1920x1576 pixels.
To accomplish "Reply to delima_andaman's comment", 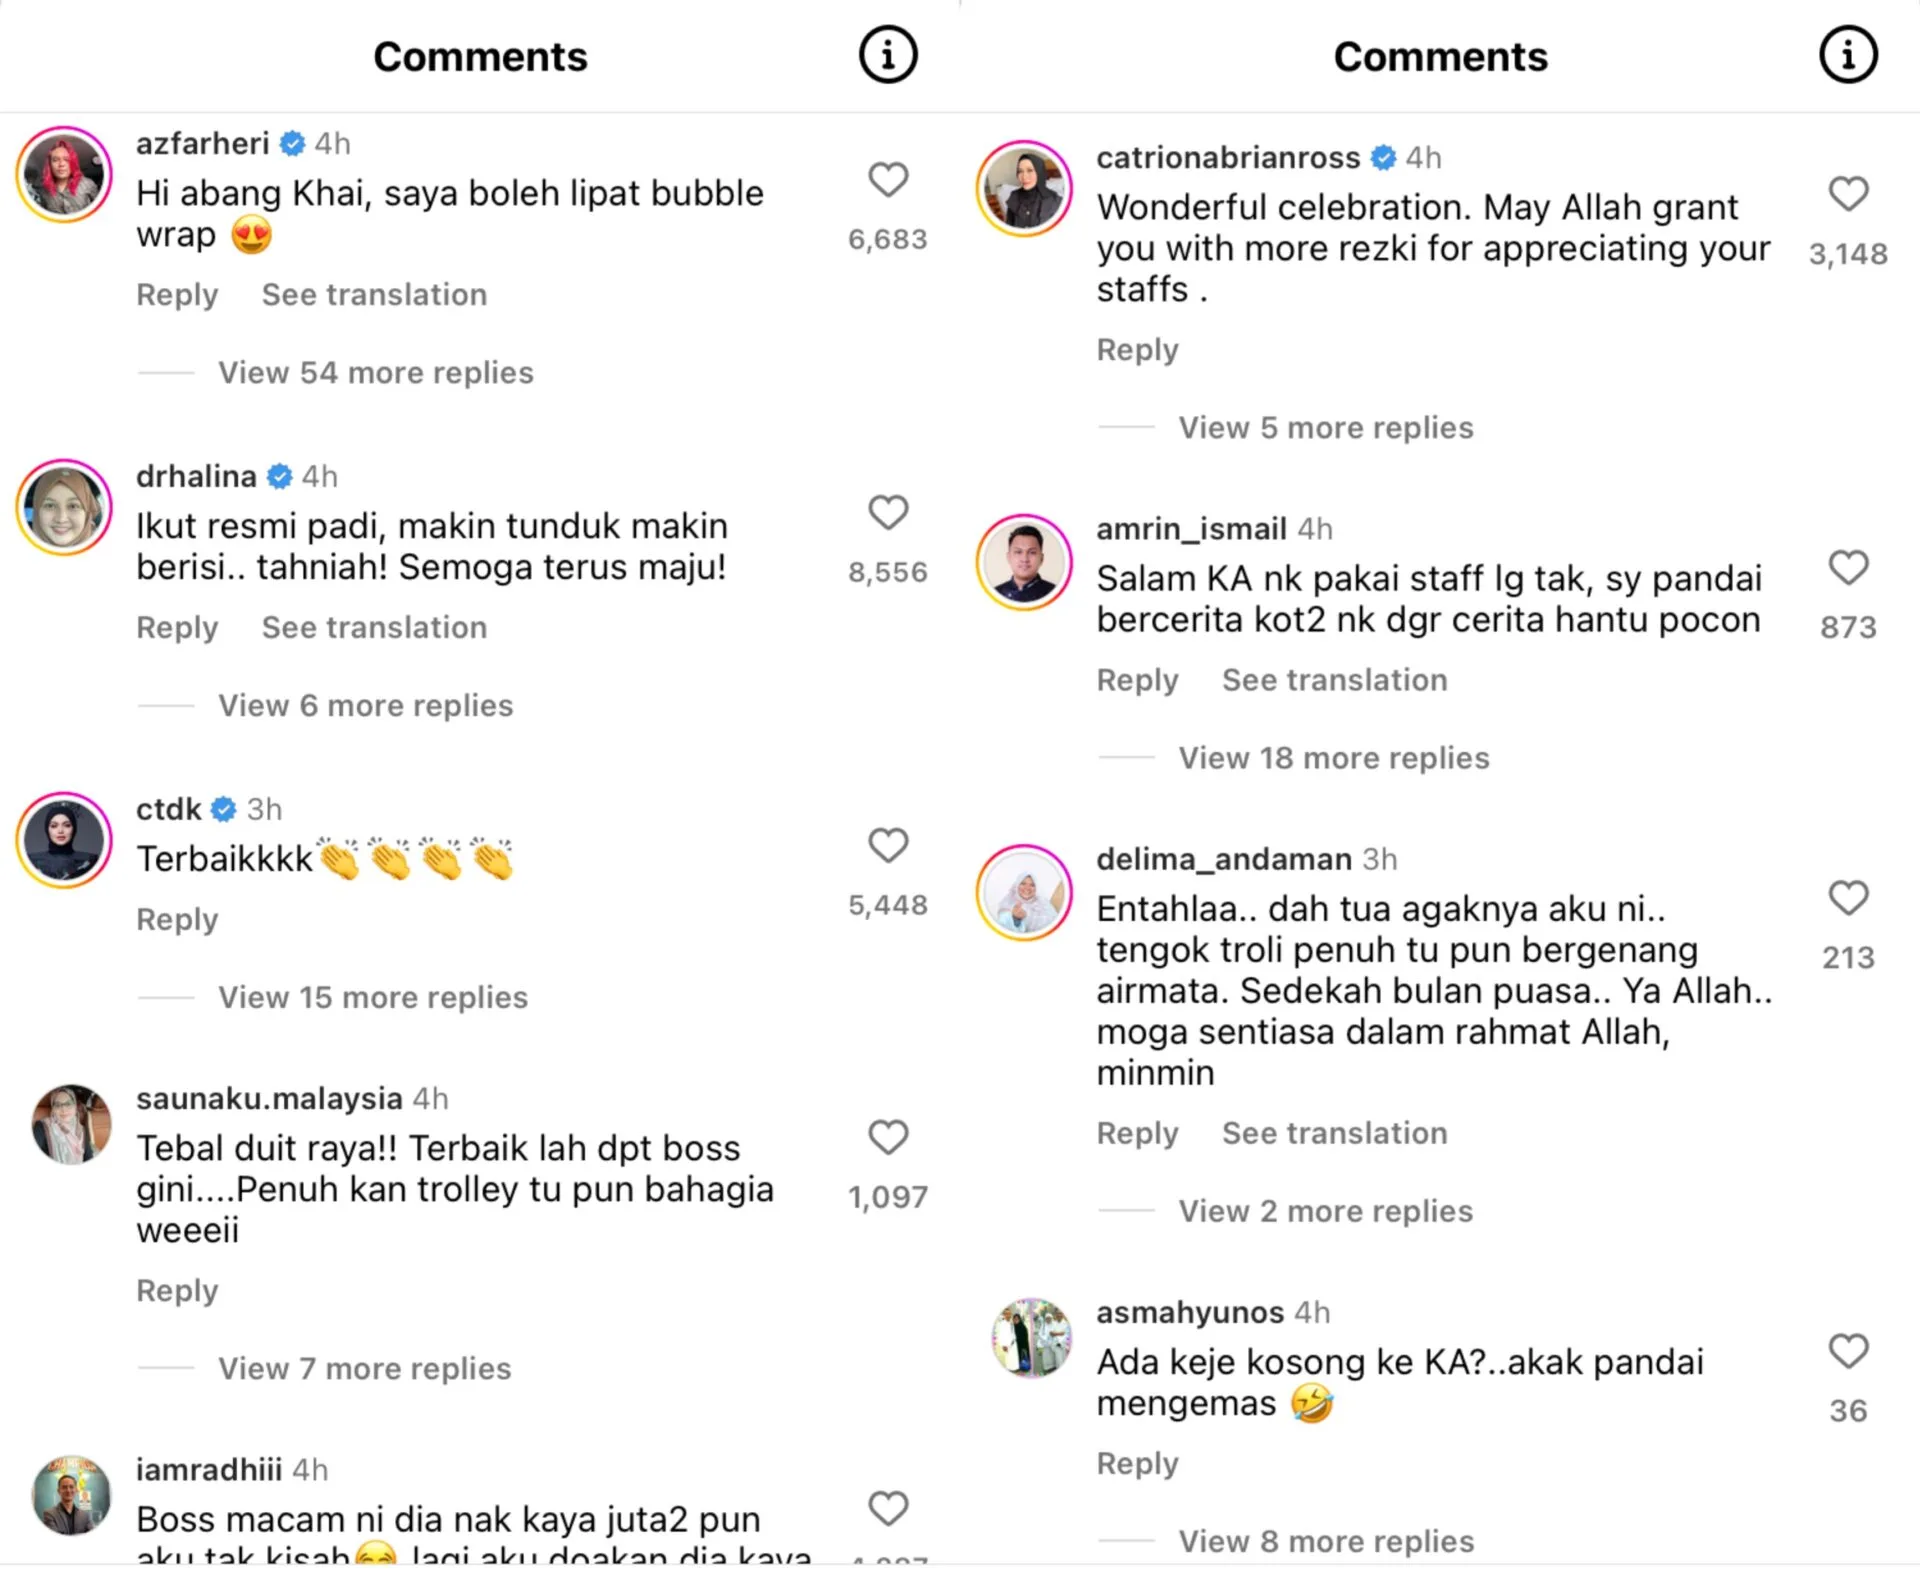I will click(x=1137, y=1133).
